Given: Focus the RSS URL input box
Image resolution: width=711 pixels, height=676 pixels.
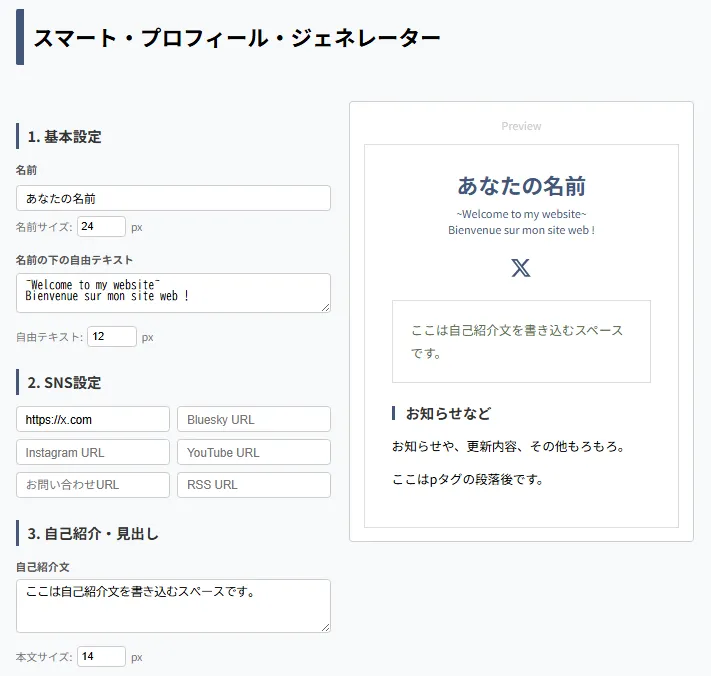Looking at the screenshot, I should (254, 485).
